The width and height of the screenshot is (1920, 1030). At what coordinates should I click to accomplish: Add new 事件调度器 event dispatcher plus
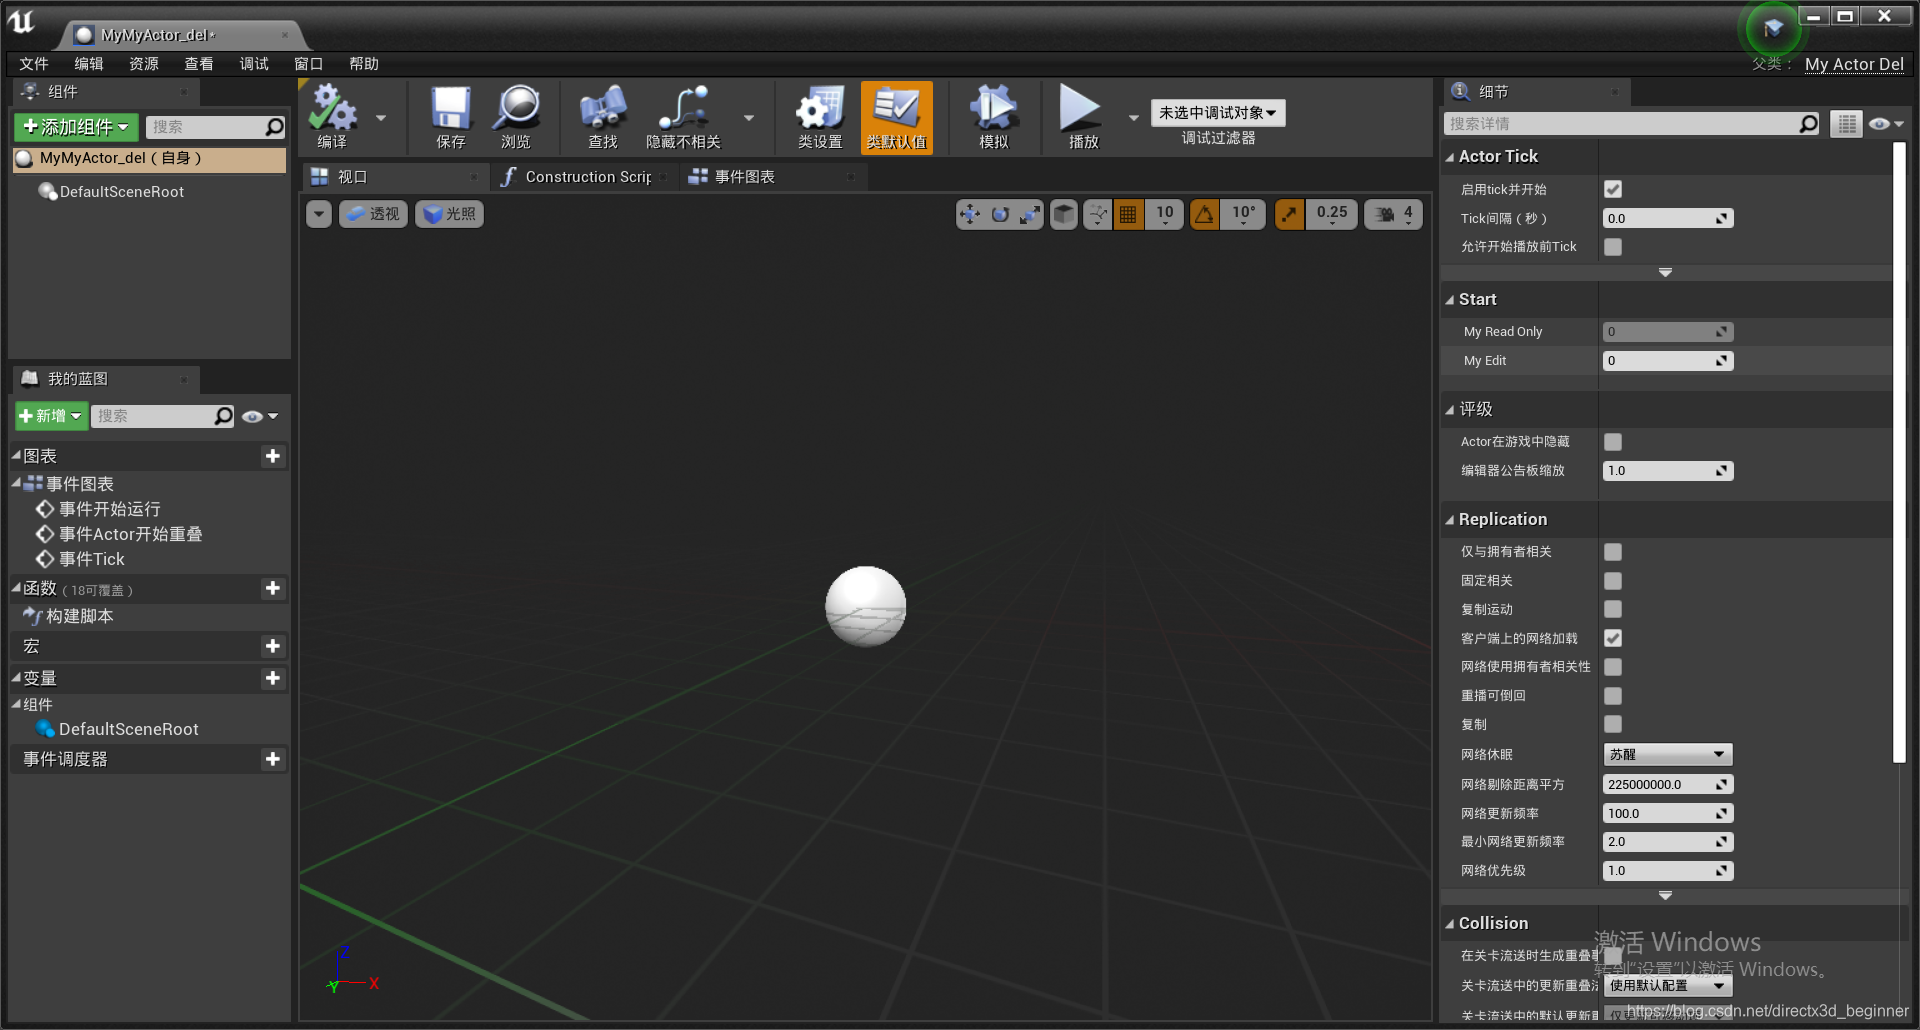(272, 760)
